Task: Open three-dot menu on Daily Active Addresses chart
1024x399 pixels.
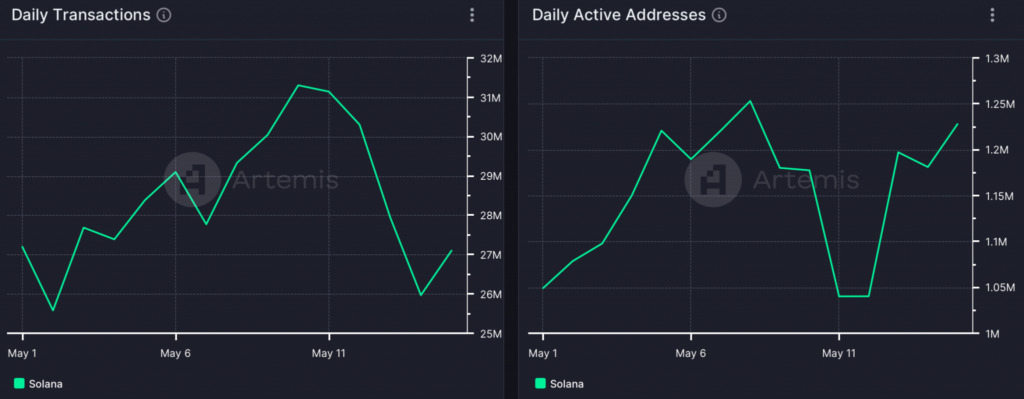Action: coord(993,15)
